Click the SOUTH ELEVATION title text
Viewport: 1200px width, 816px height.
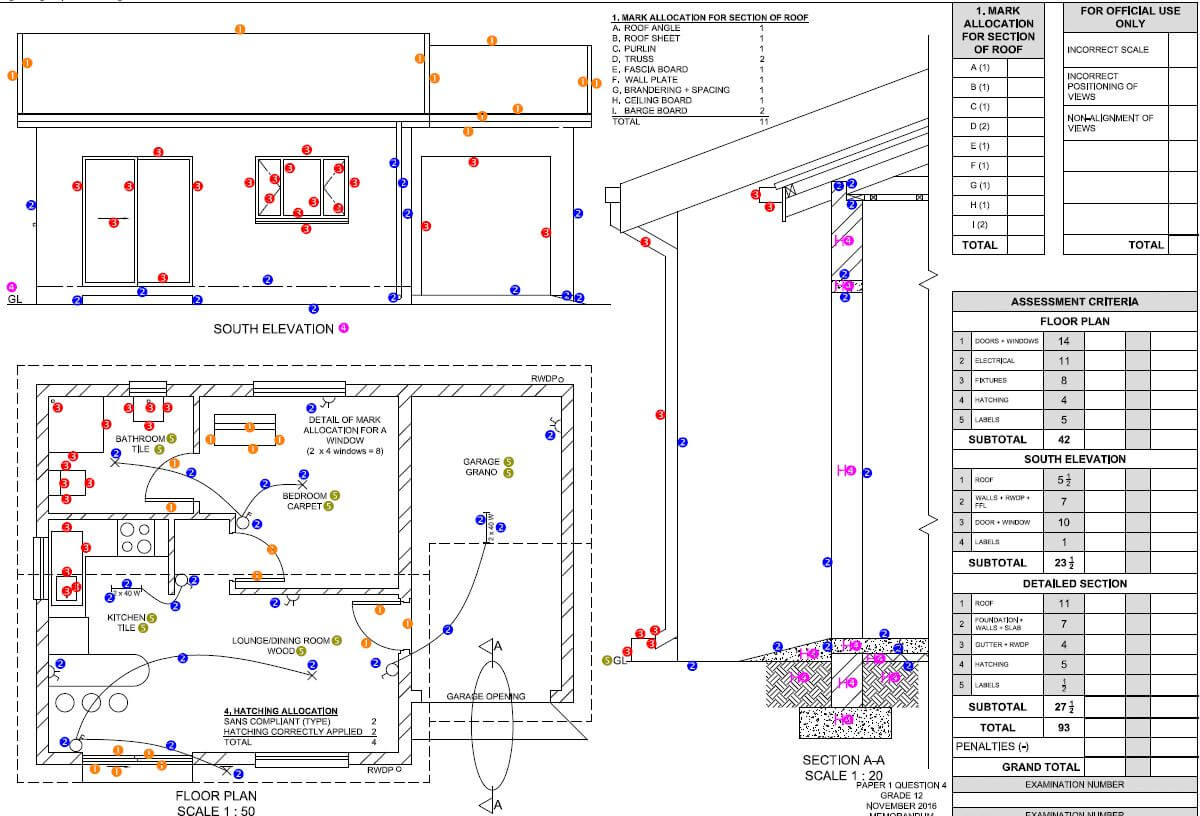click(273, 328)
